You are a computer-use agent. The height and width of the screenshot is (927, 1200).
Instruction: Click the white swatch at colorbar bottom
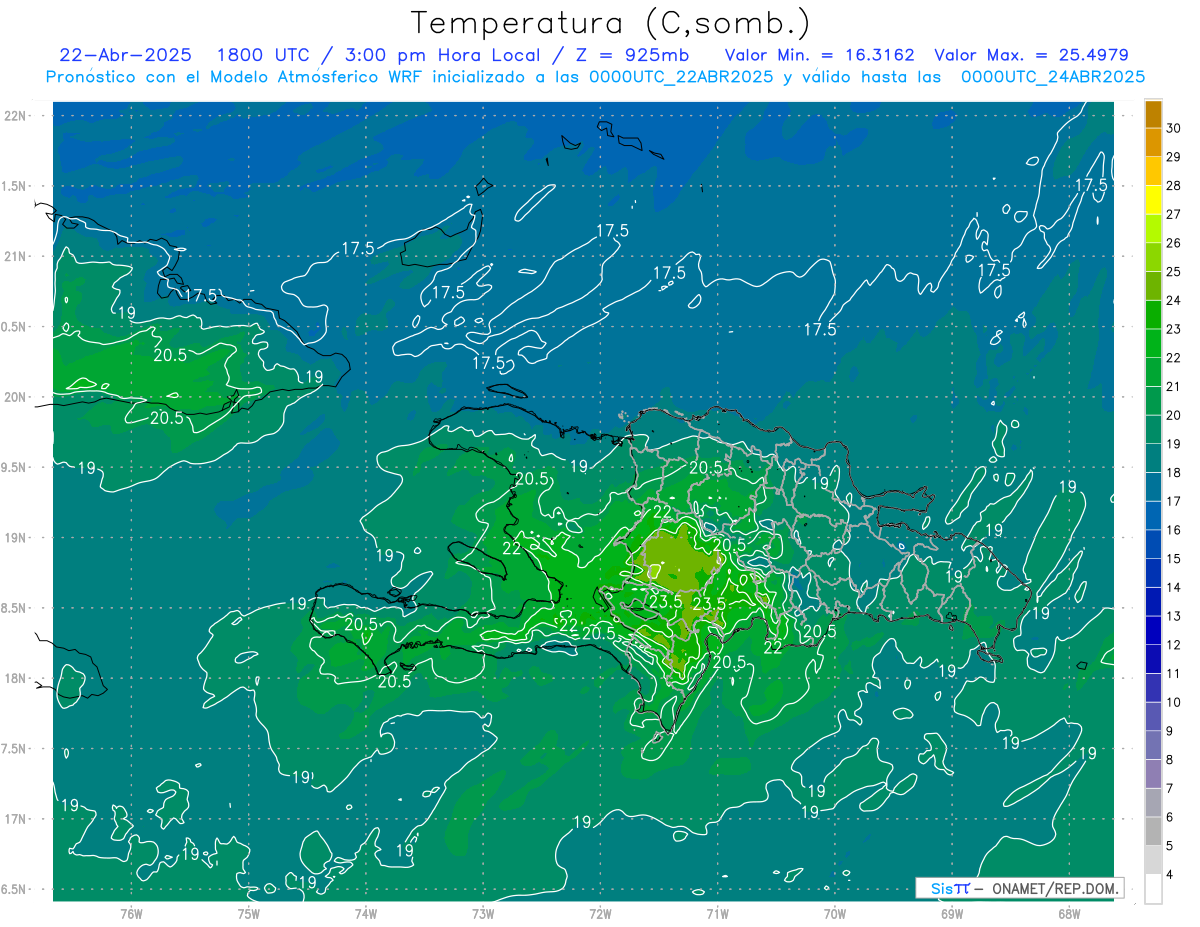[1153, 890]
